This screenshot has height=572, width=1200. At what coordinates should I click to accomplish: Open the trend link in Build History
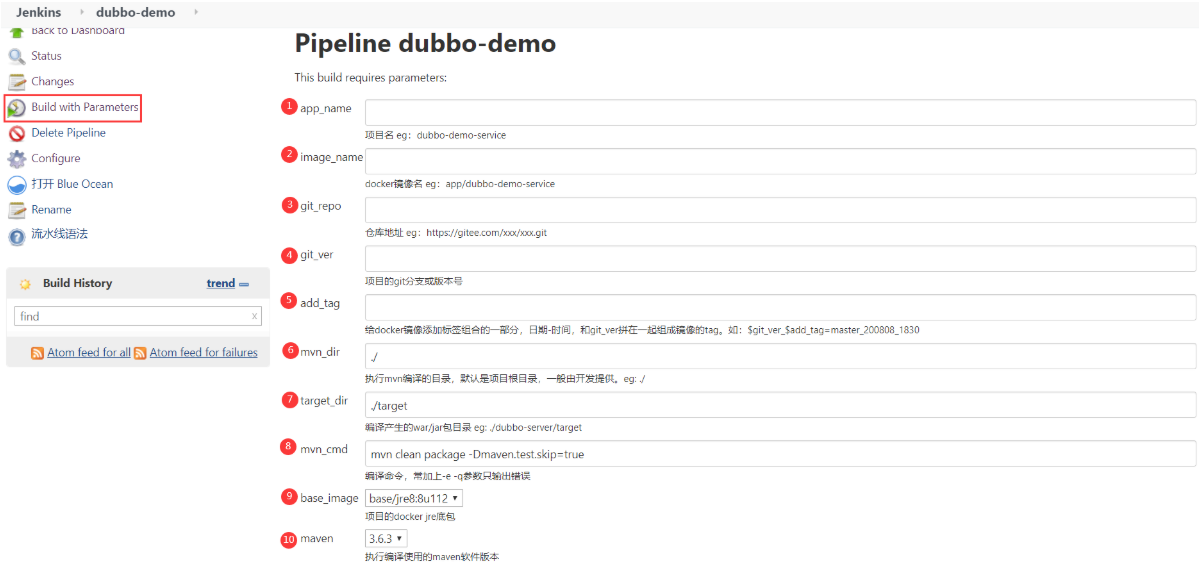tap(221, 283)
